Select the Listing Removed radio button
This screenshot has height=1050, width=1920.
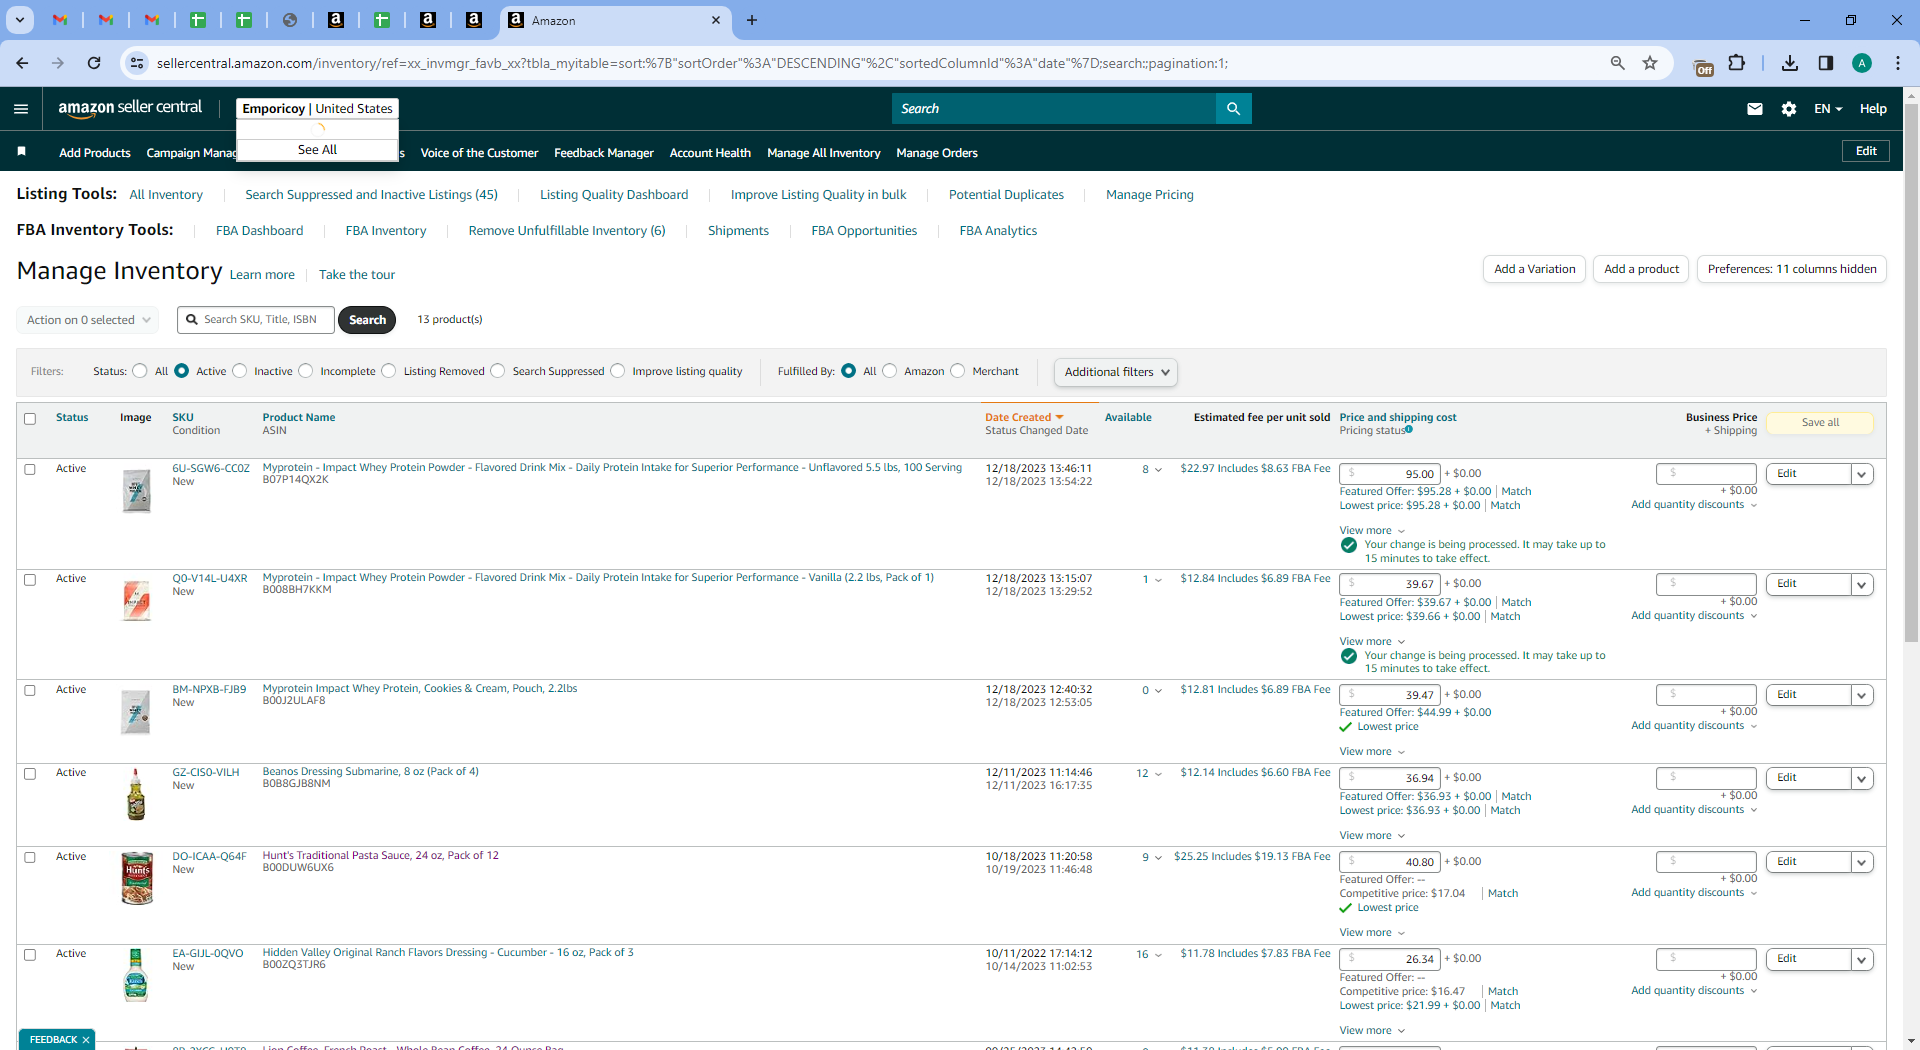click(x=389, y=371)
